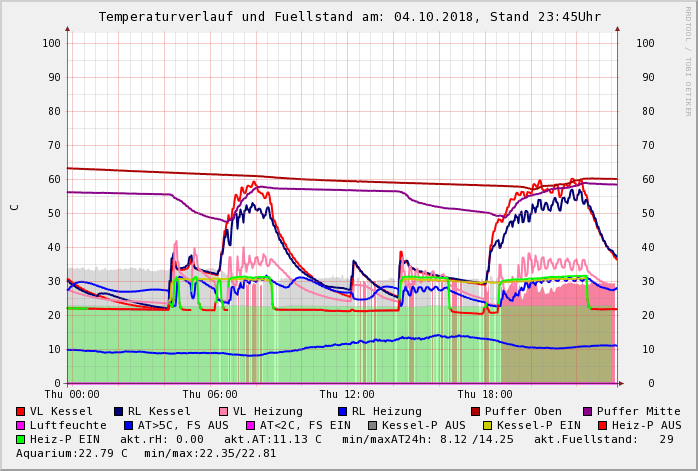The height and width of the screenshot is (471, 698).
Task: Click the RRDTOOL / TOBI OETIKER watermark
Action: click(x=688, y=60)
